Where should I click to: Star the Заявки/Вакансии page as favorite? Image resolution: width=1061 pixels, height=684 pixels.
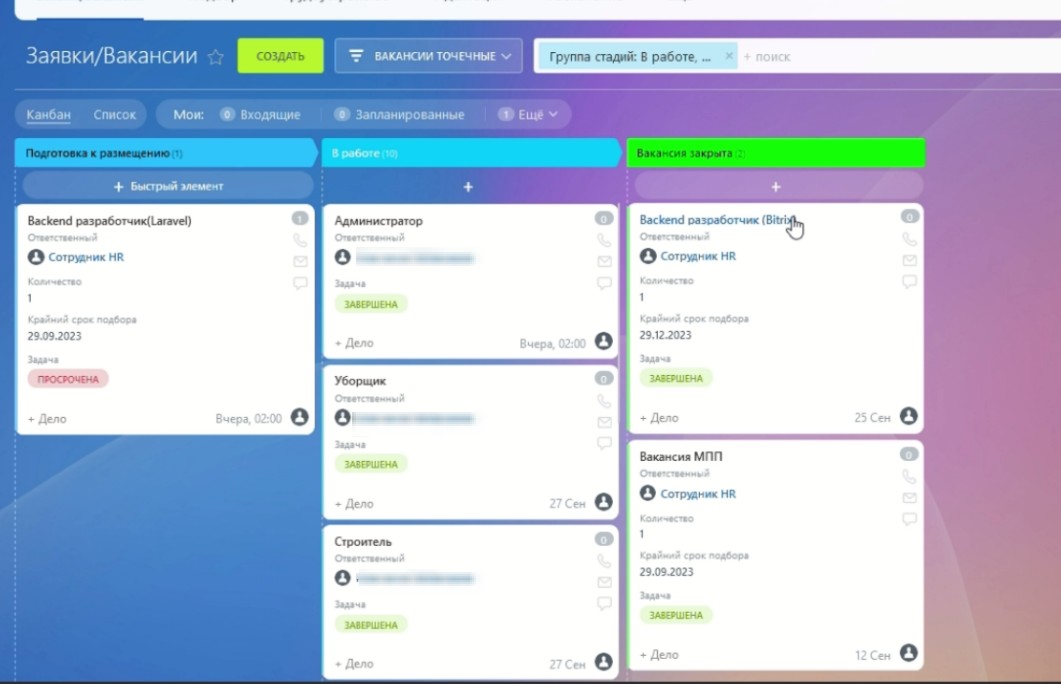tap(215, 57)
